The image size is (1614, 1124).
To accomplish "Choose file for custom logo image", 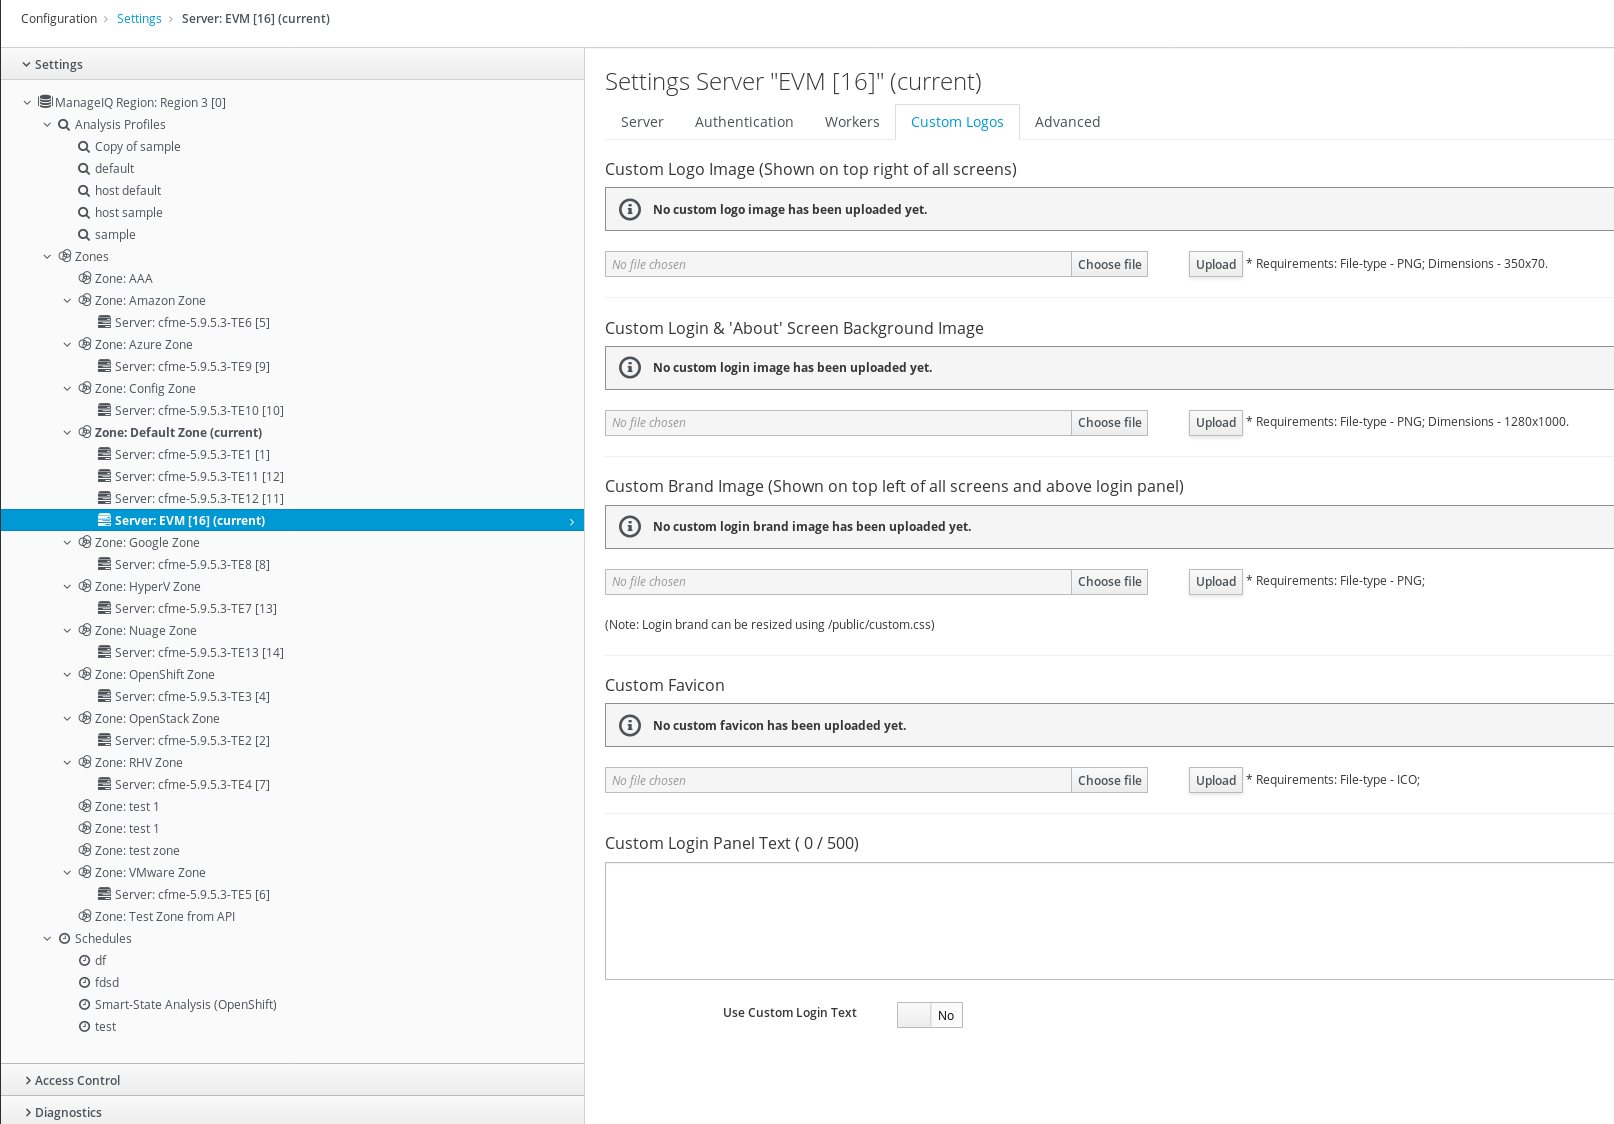I will pyautogui.click(x=1109, y=264).
